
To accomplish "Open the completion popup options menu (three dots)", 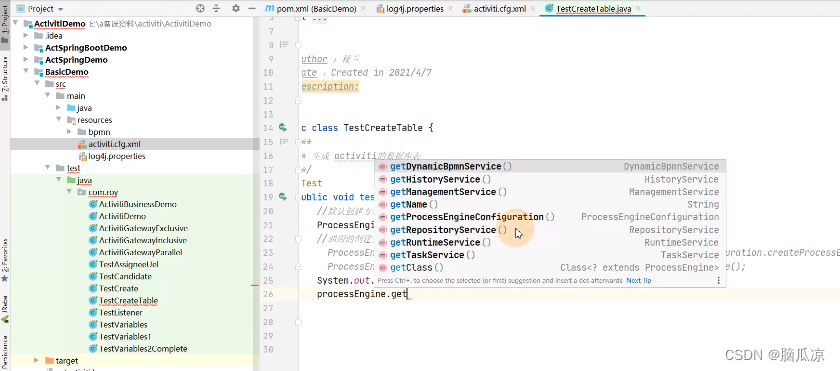I will (x=718, y=281).
